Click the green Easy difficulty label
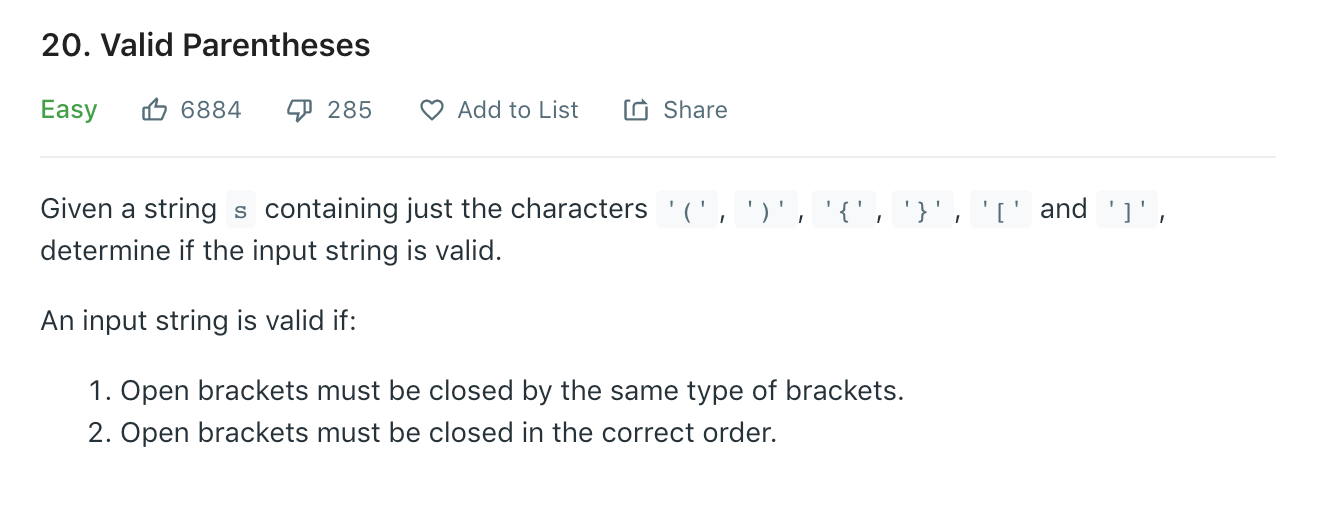The image size is (1318, 516). tap(69, 110)
